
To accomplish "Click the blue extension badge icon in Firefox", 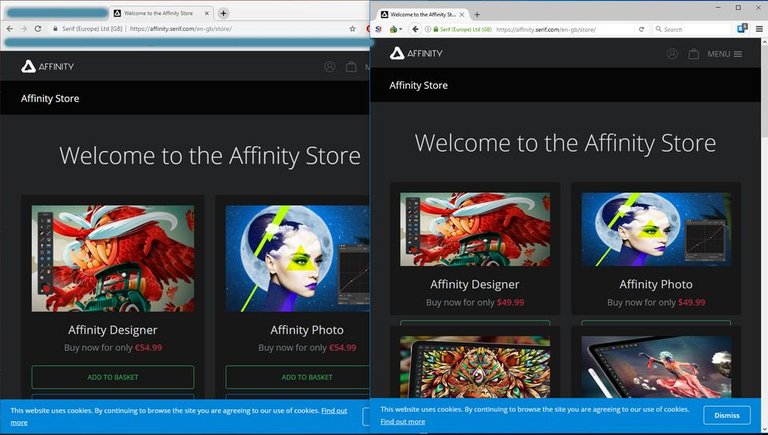I will [742, 28].
